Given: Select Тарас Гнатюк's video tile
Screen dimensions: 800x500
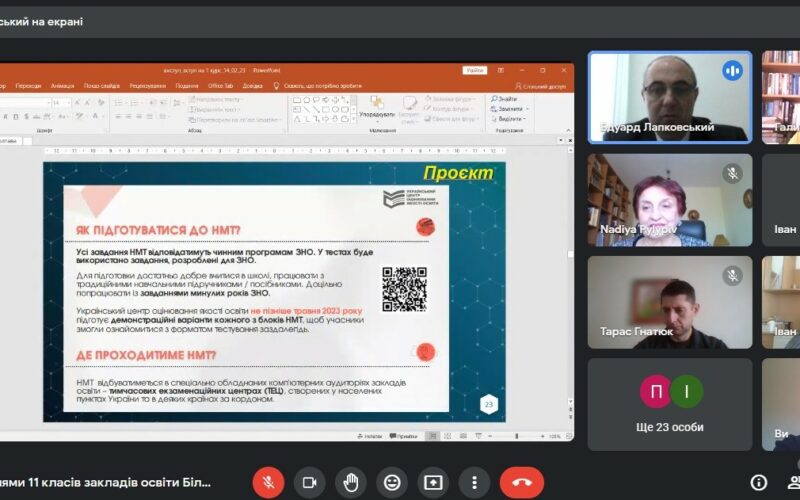Looking at the screenshot, I should coord(670,302).
